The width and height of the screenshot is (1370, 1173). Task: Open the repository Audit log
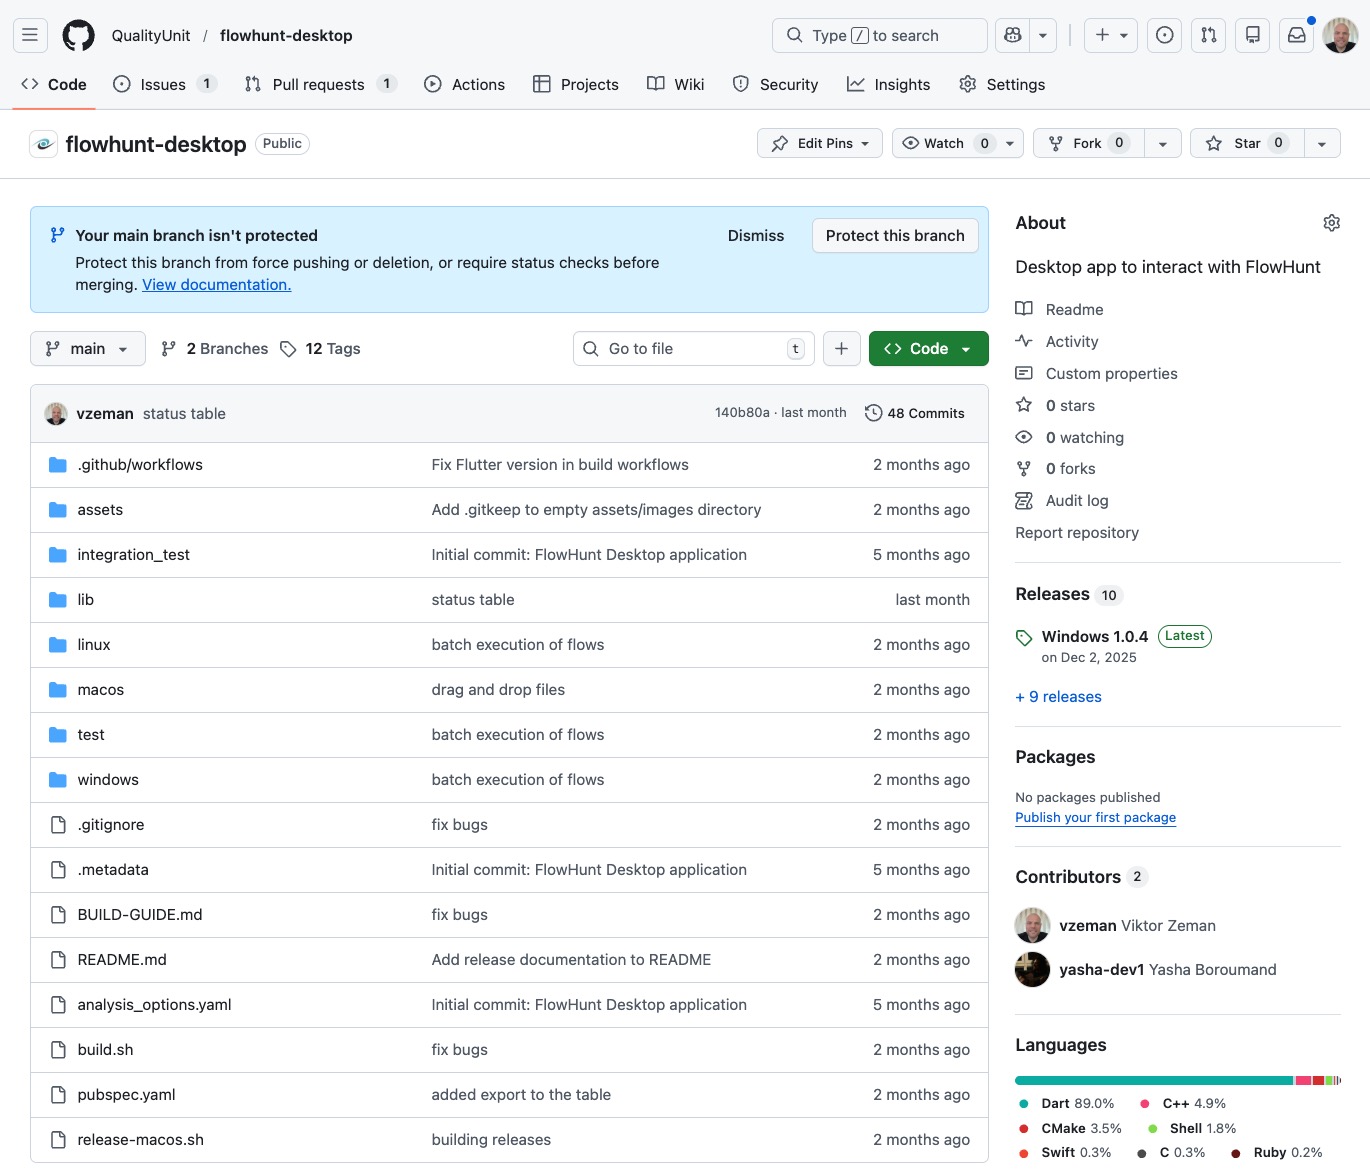(x=1076, y=500)
